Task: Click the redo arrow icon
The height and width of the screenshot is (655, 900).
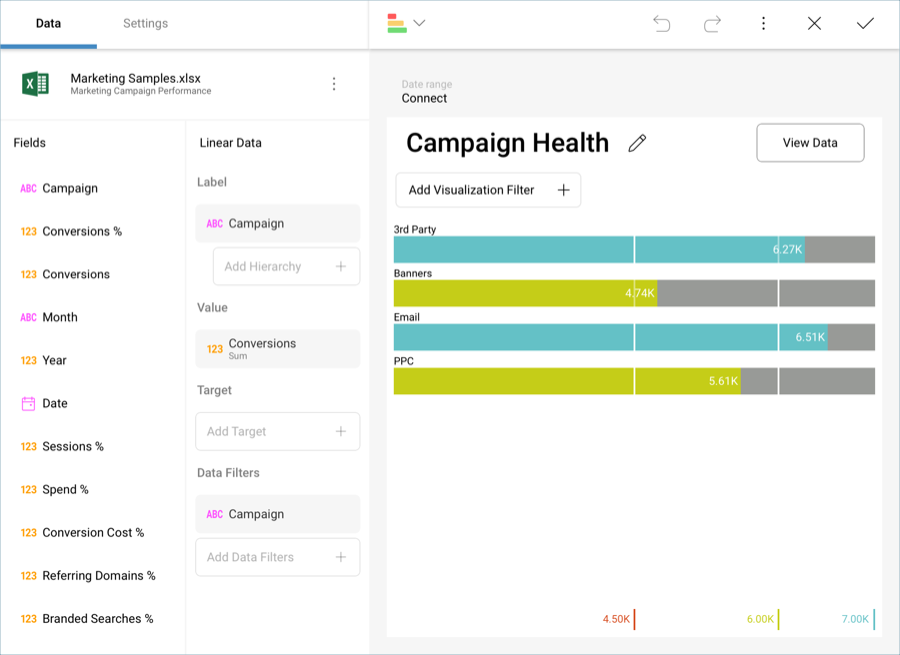Action: [x=712, y=24]
